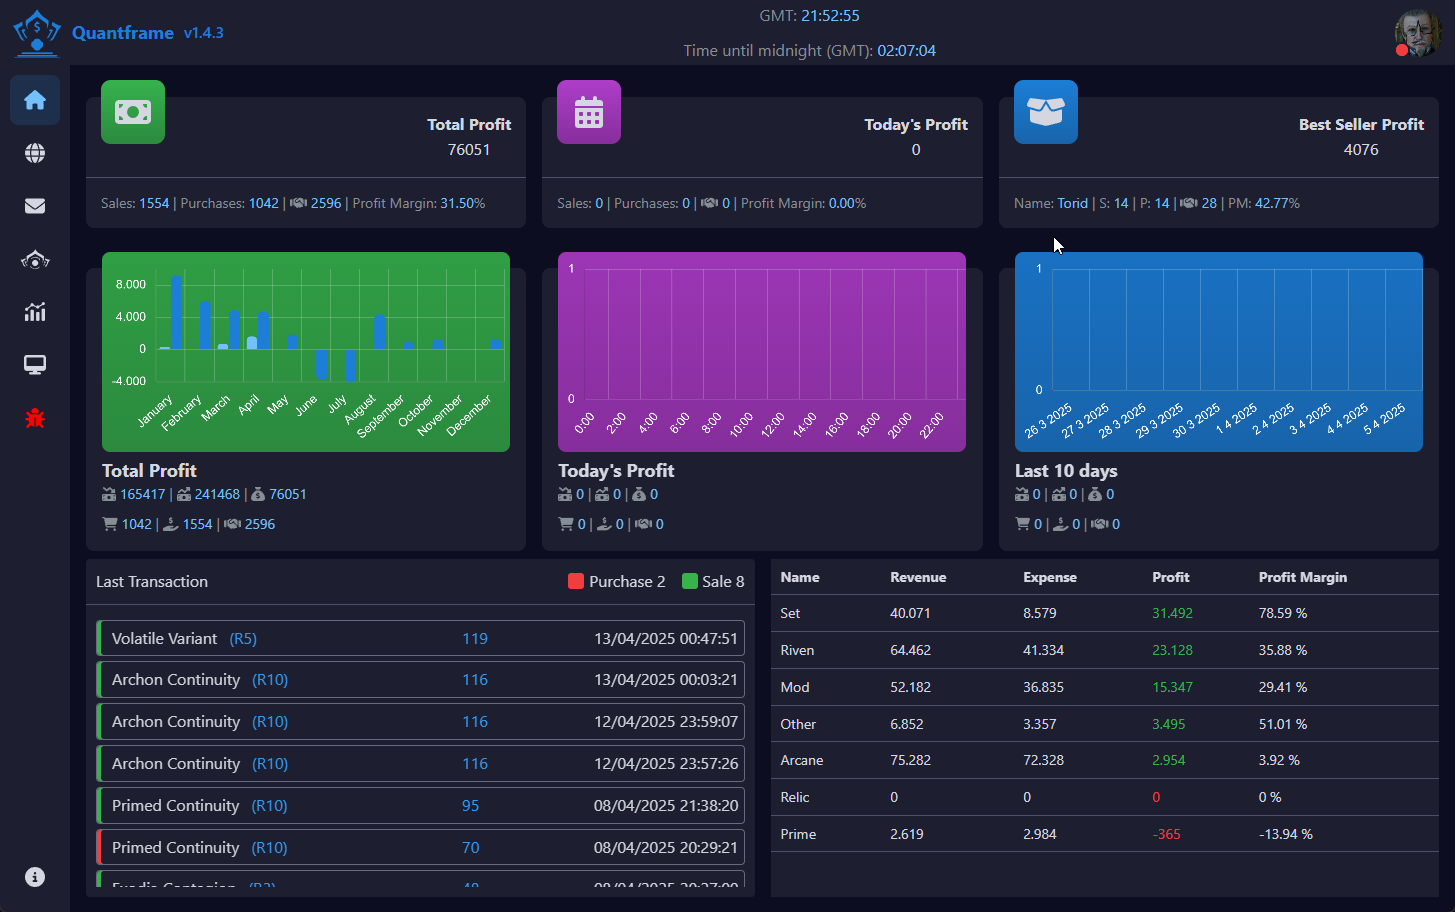Click the Quantframe logo
1455x912 pixels.
37,33
